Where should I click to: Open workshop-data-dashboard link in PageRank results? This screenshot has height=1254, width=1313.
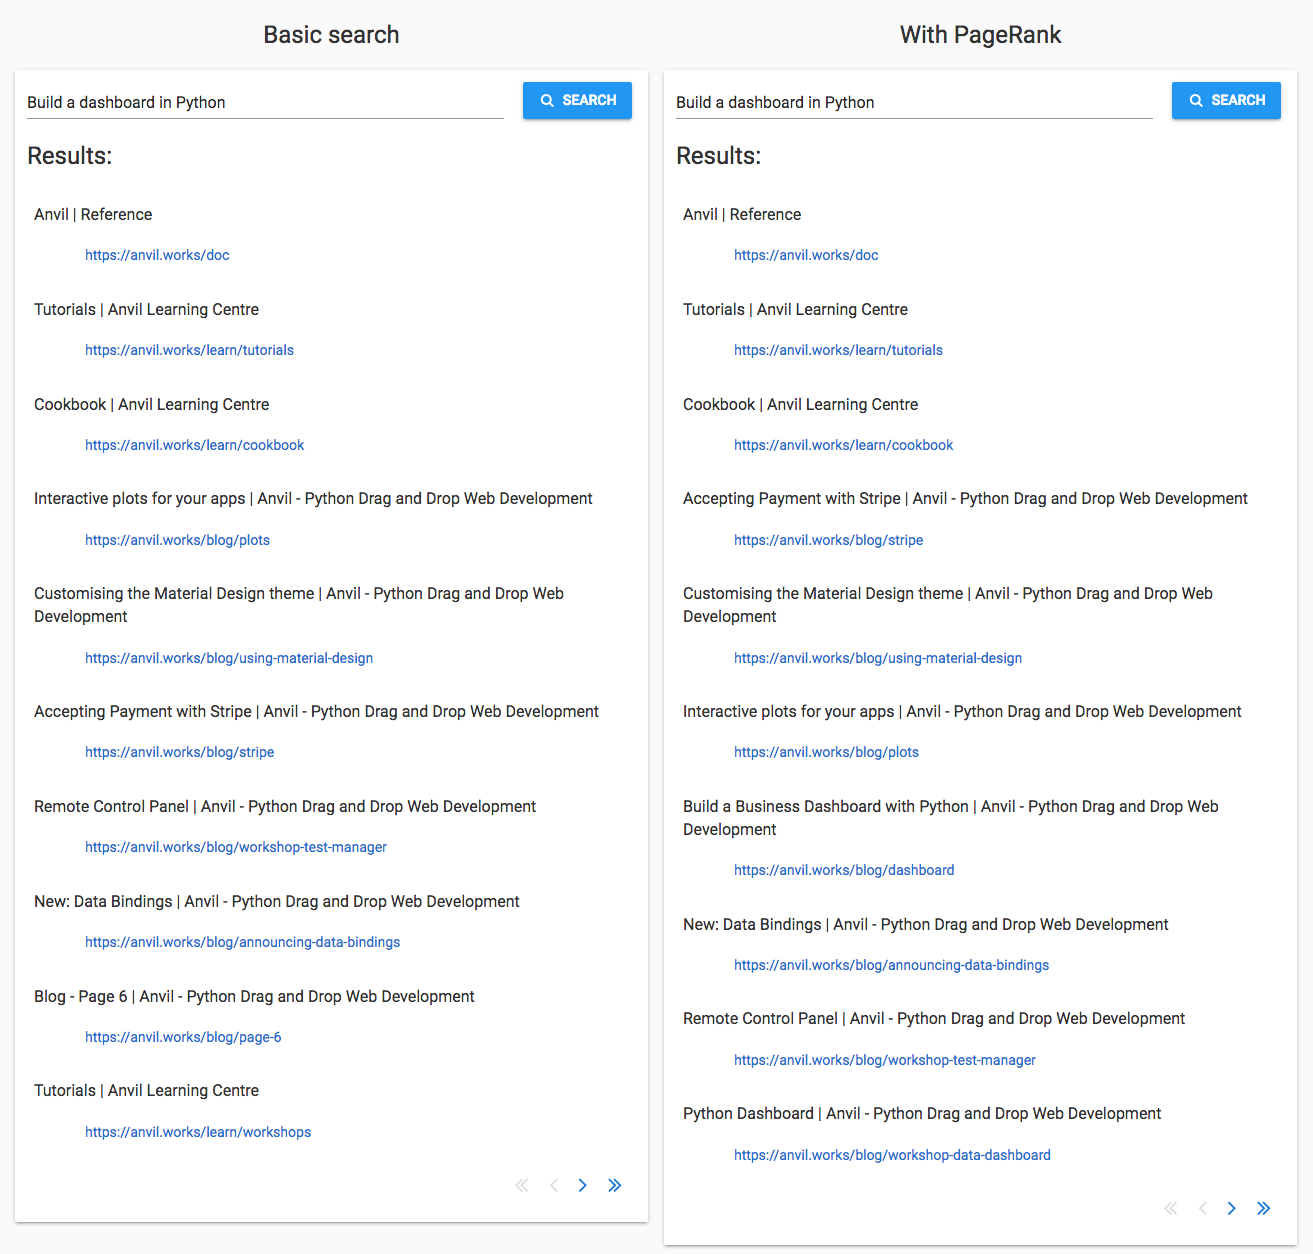892,1155
